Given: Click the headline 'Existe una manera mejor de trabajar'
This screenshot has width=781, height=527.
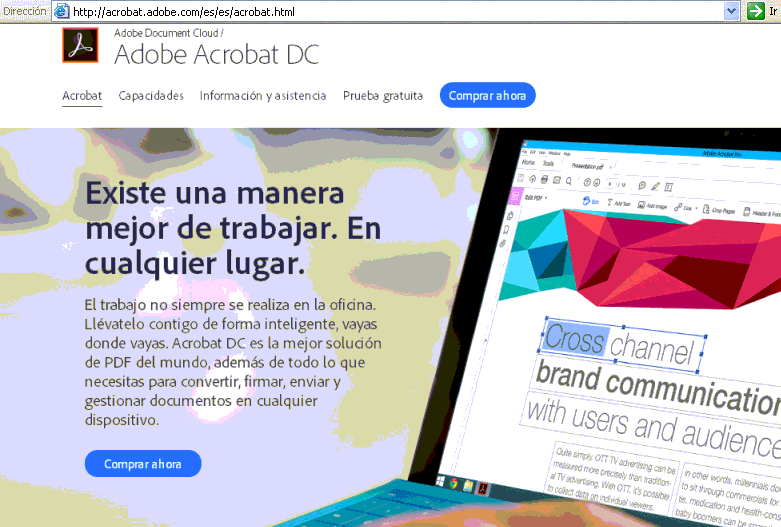Looking at the screenshot, I should pyautogui.click(x=233, y=228).
